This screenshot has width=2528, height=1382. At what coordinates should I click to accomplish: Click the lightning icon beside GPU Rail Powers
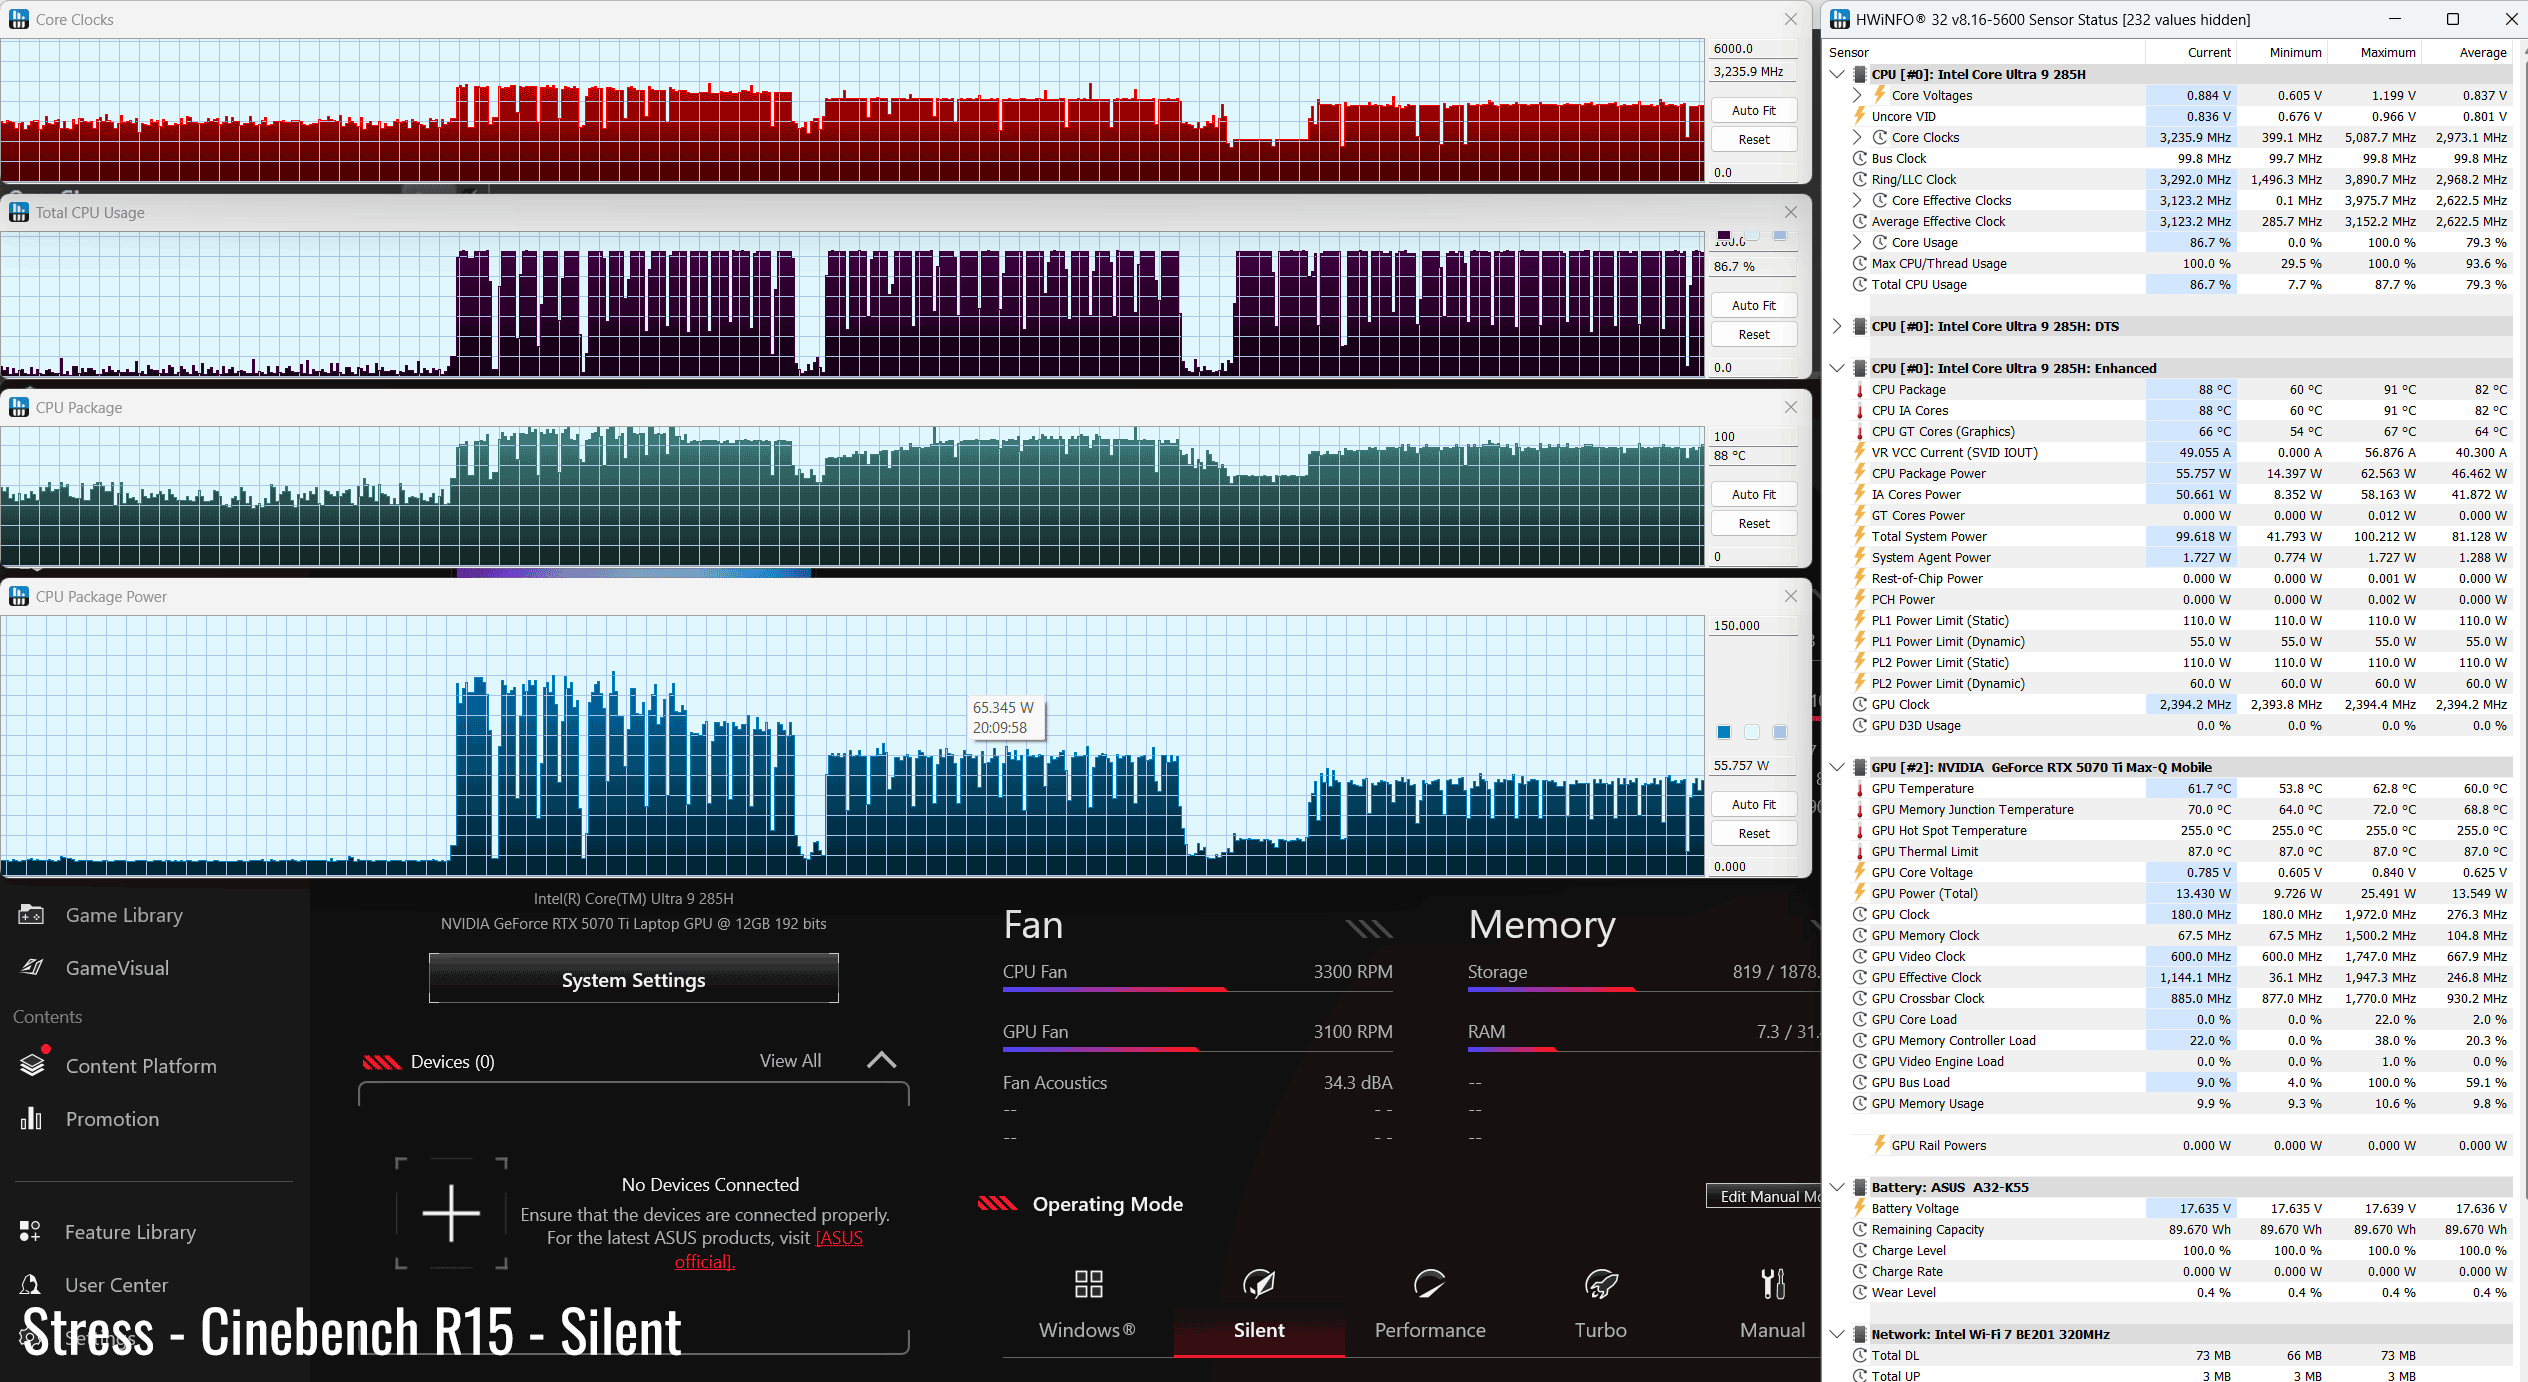[x=1879, y=1145]
